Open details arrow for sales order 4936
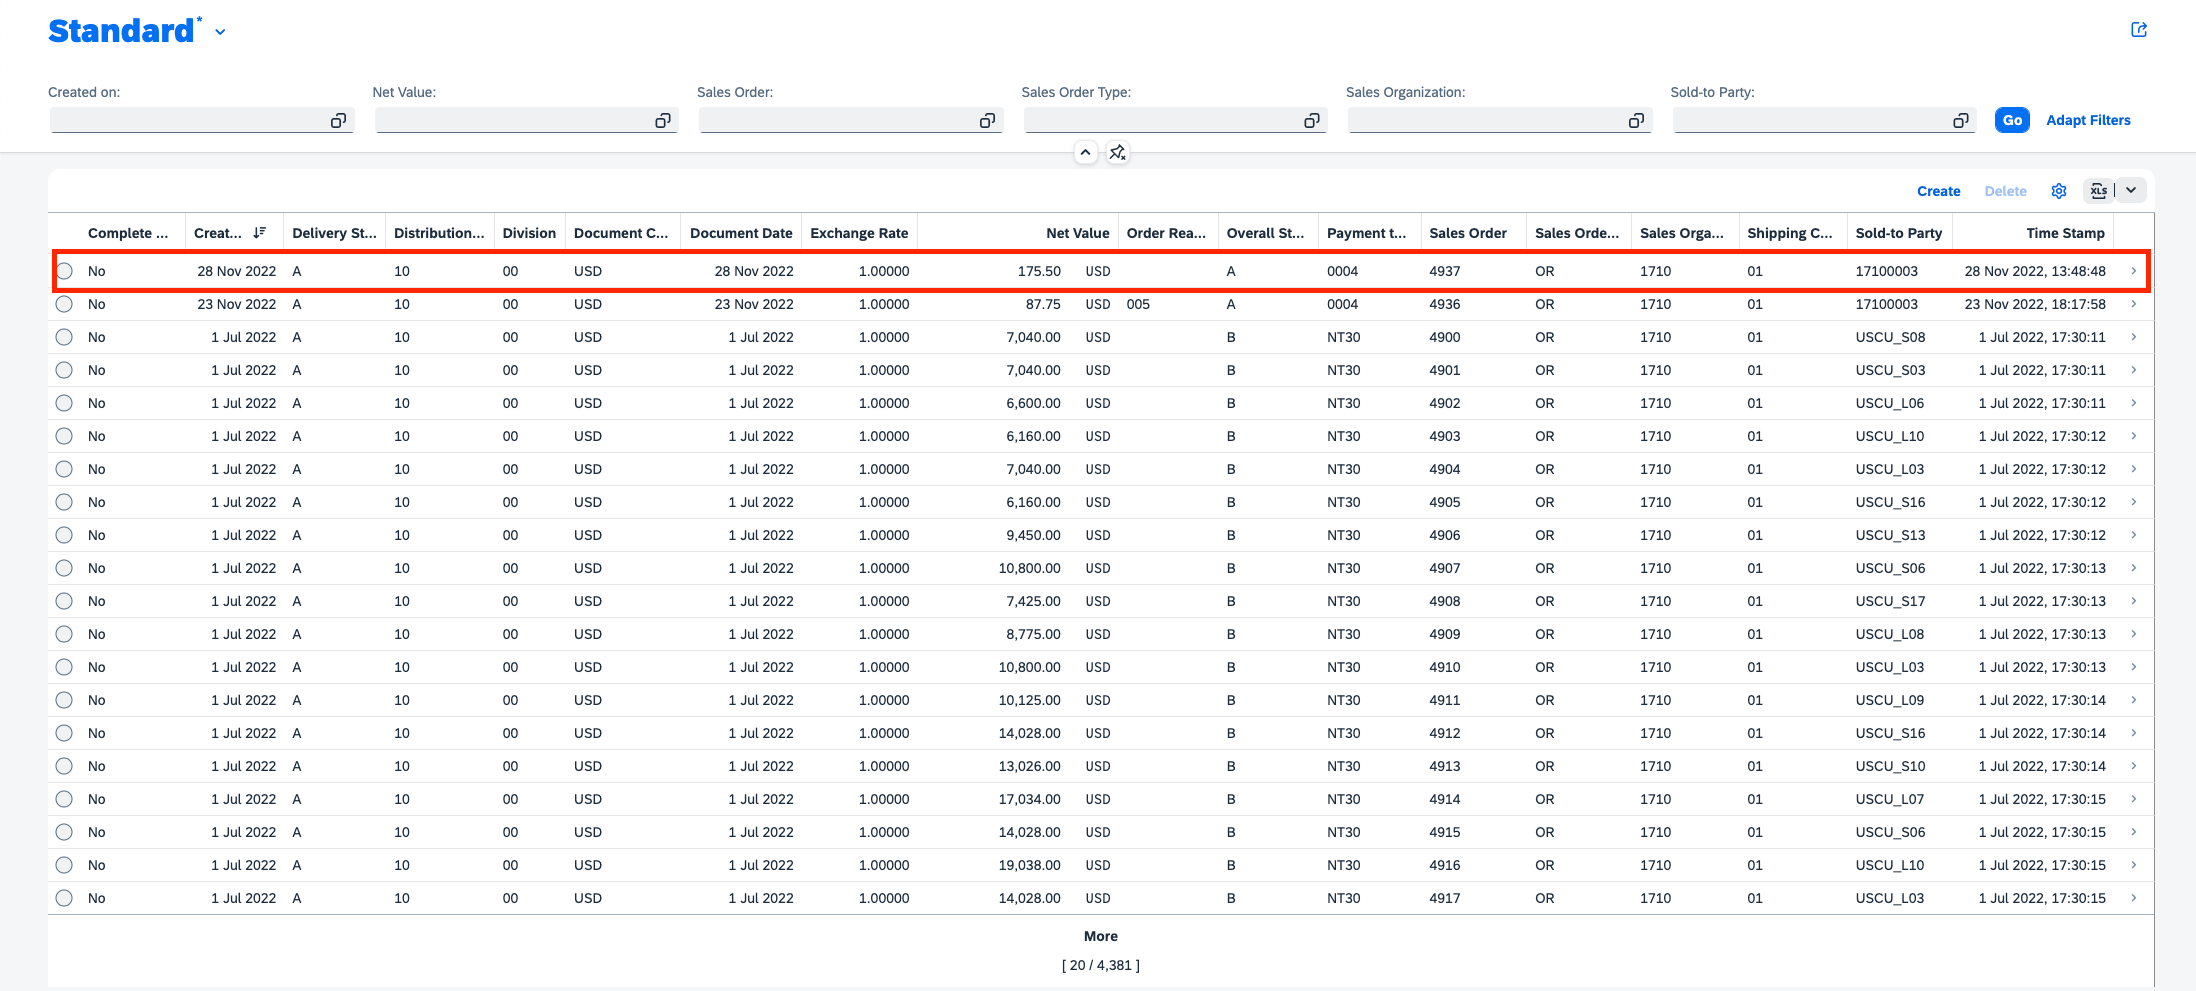 click(x=2133, y=304)
